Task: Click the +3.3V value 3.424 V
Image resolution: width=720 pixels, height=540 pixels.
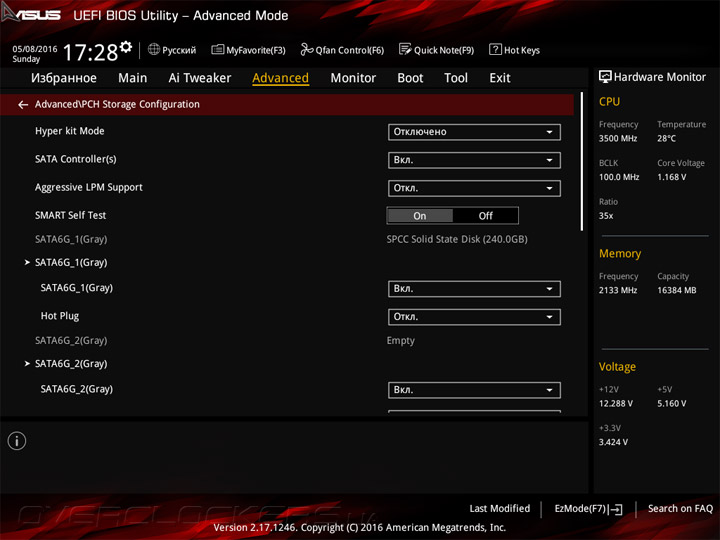Action: (613, 442)
